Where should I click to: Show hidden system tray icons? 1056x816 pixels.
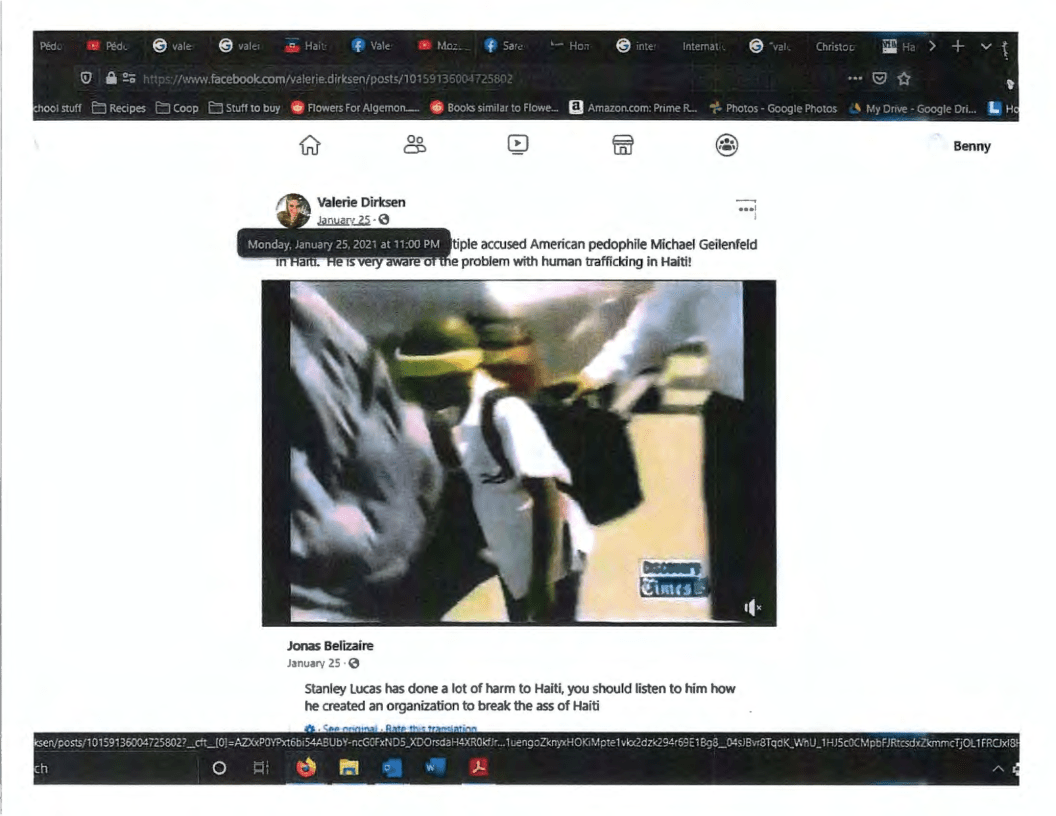pyautogui.click(x=998, y=768)
